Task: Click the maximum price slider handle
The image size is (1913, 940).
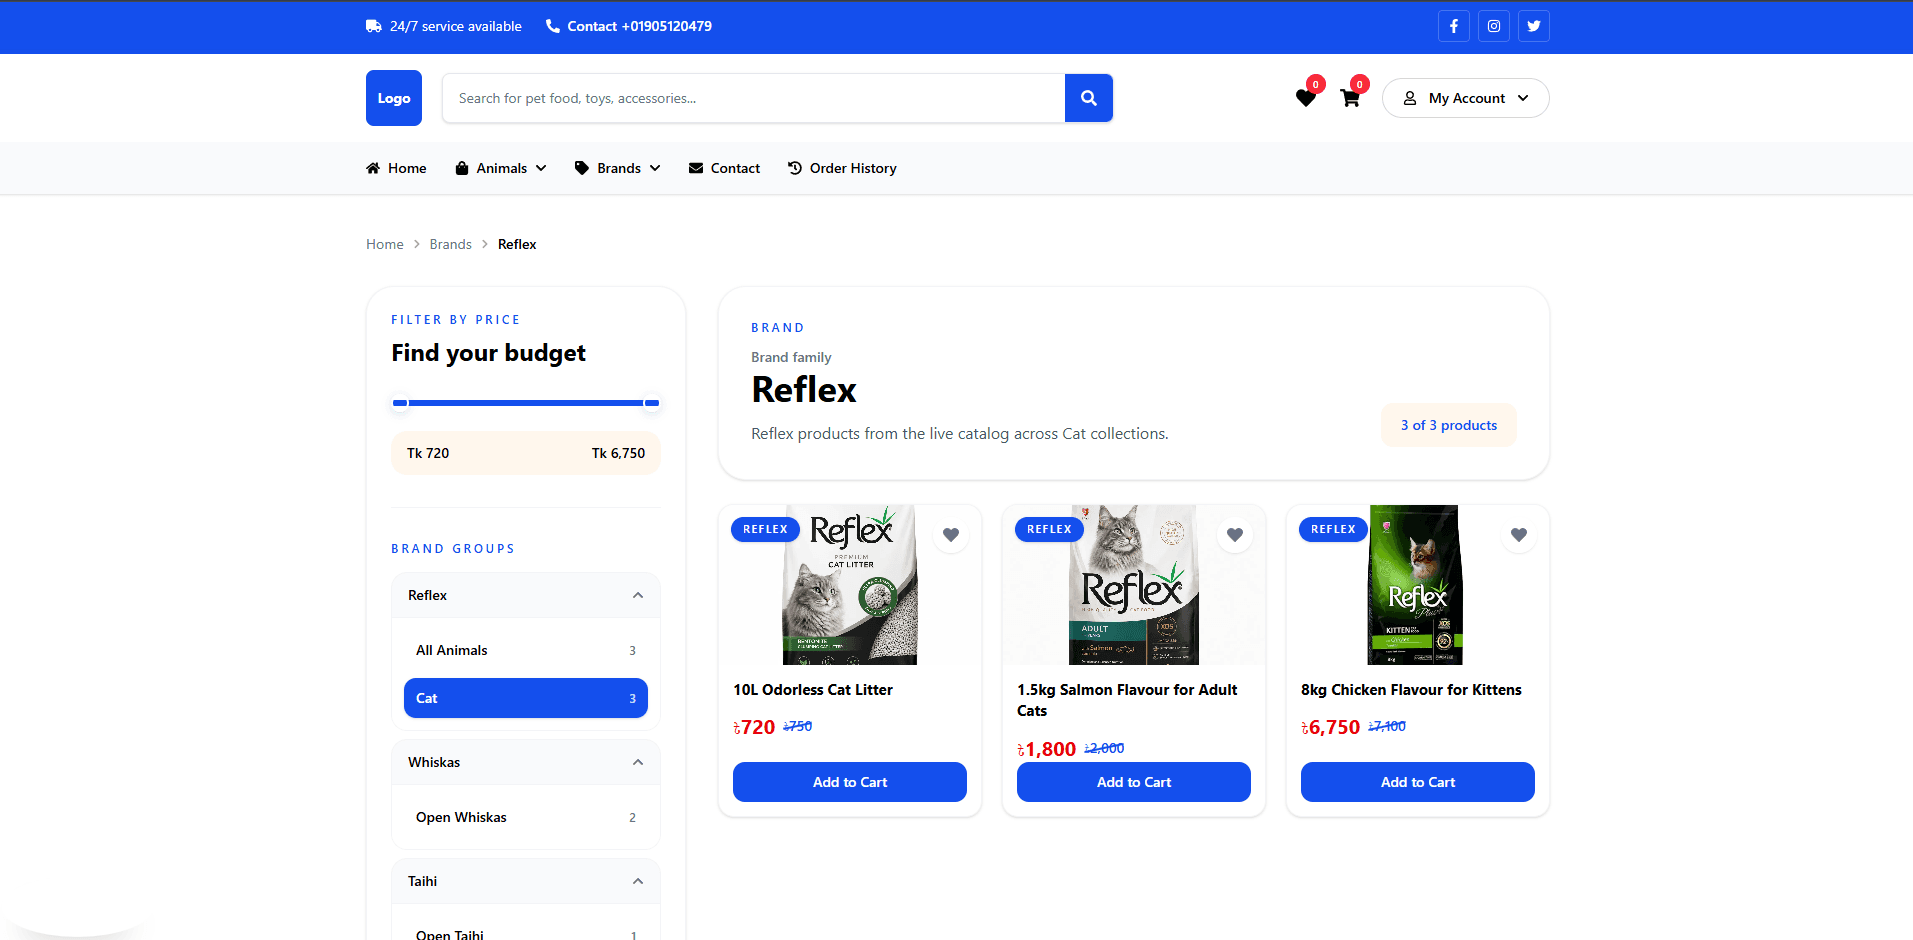Action: click(652, 403)
